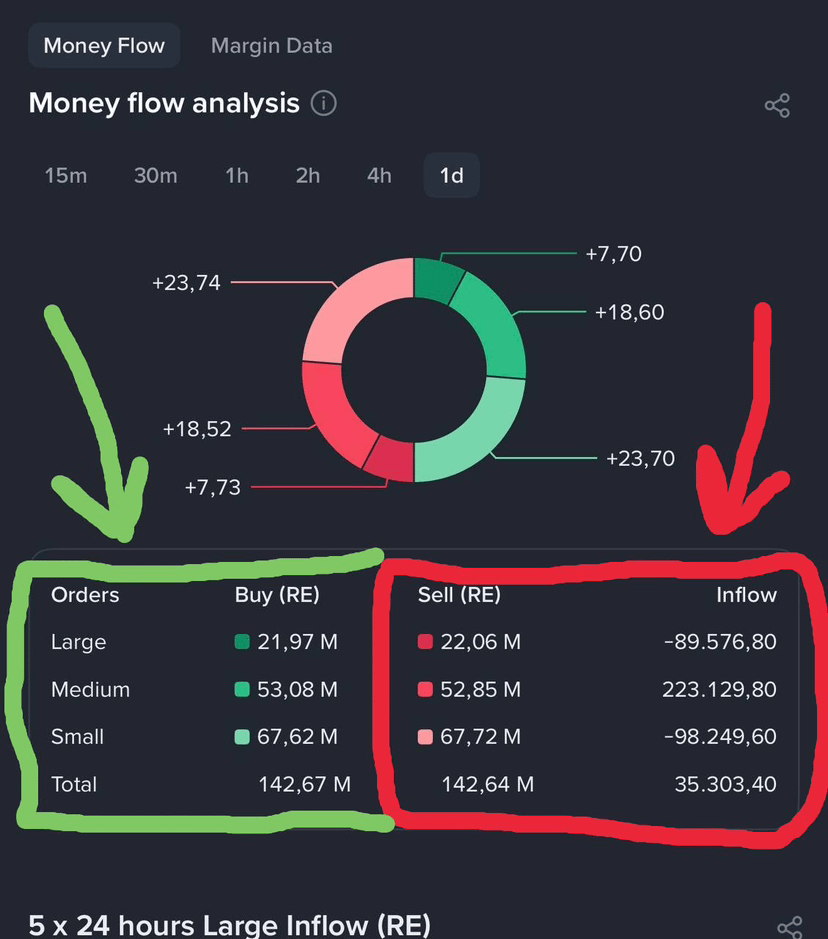The image size is (828, 939).
Task: Tap the share icon for Money flow analysis
Action: [777, 105]
